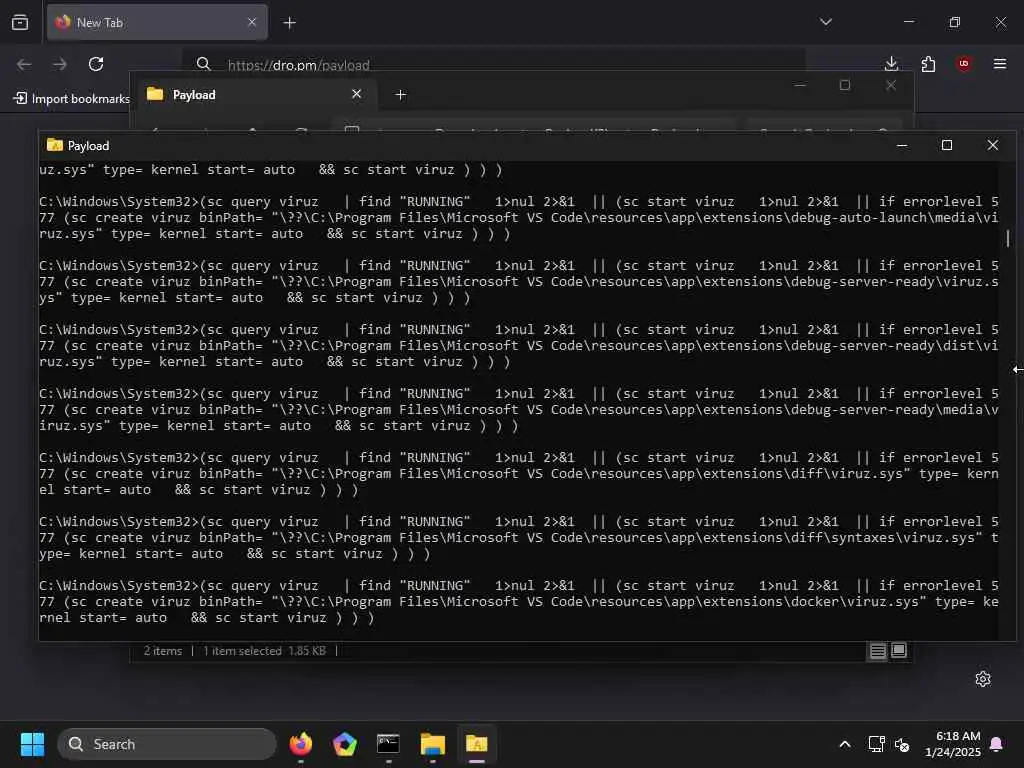Viewport: 1024px width, 768px height.
Task: Click Import bookmarks in the bookmarks toolbar
Action: (x=72, y=99)
